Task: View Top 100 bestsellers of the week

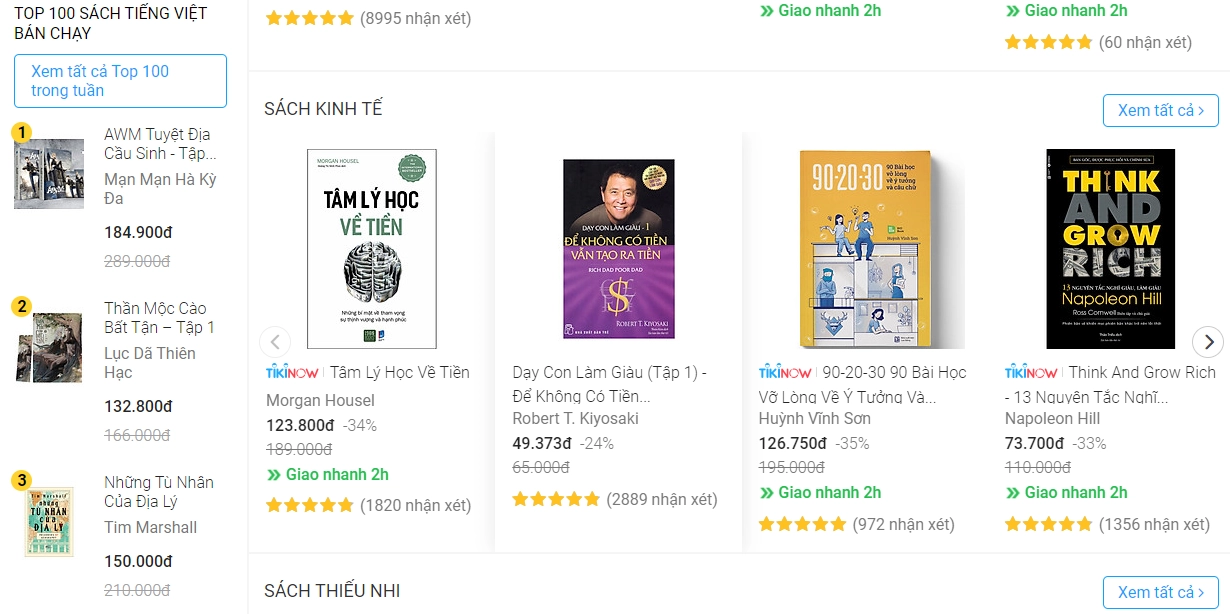Action: 120,81
